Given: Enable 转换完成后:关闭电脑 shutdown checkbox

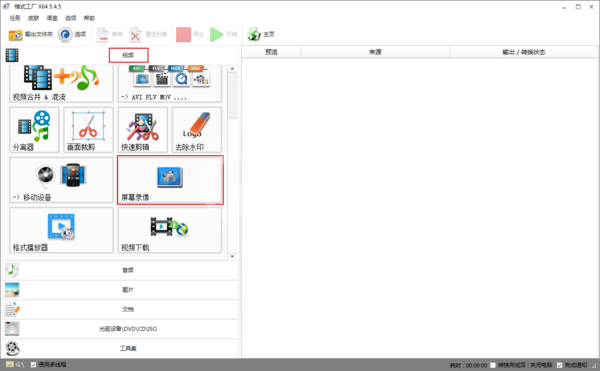Looking at the screenshot, I should tap(493, 365).
